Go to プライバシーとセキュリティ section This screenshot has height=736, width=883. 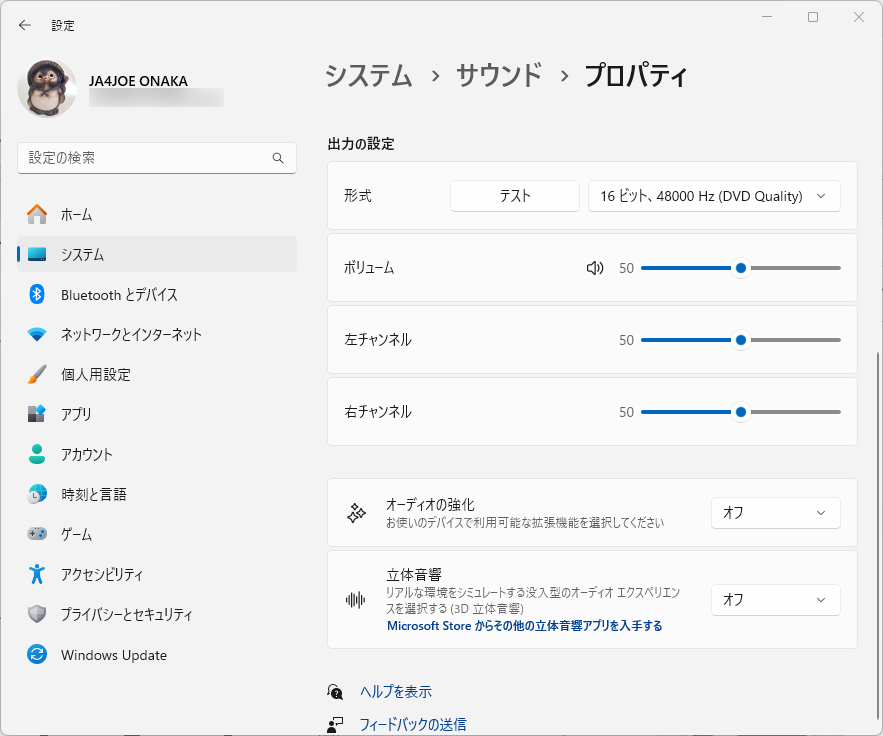126,614
